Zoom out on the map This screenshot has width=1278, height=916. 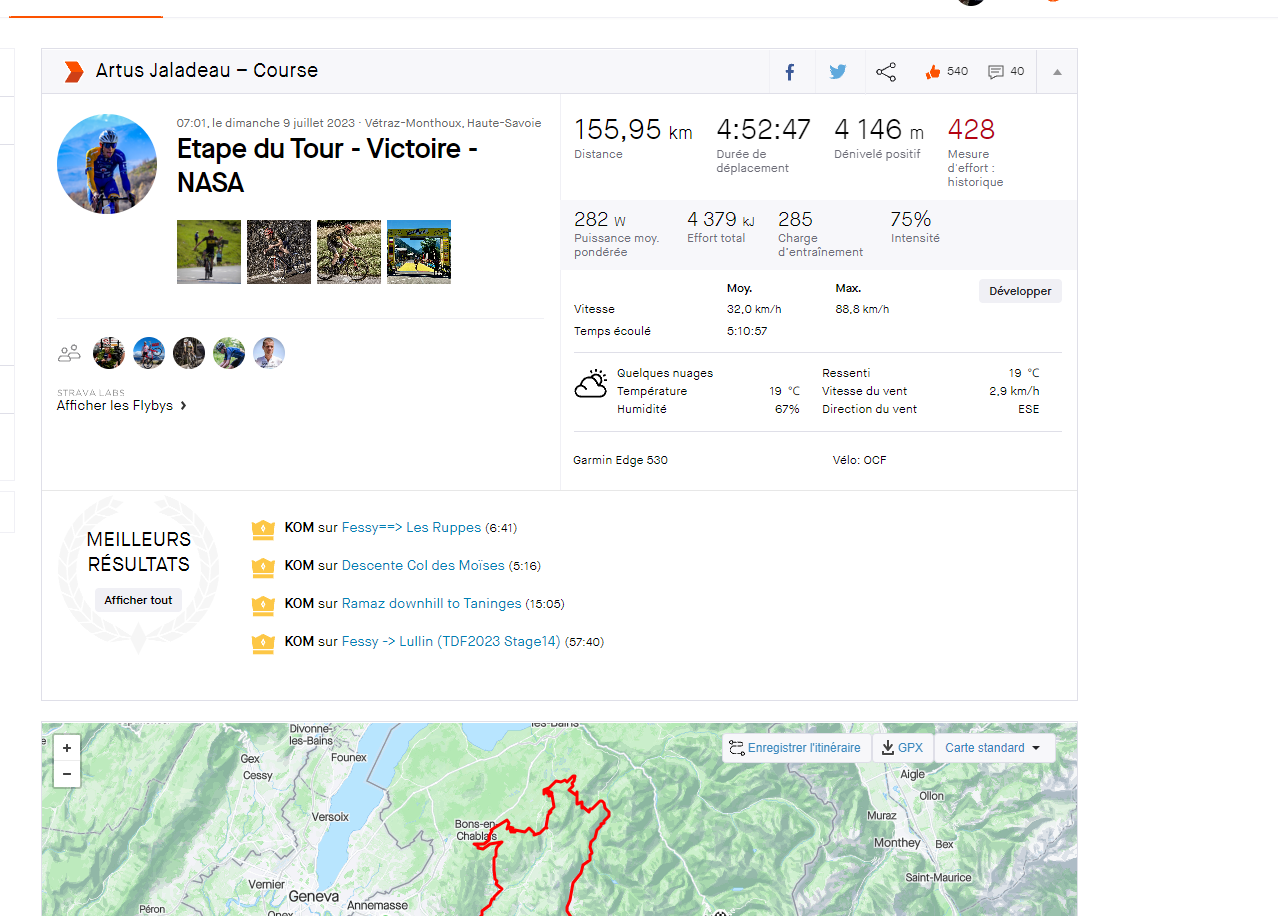tap(67, 773)
